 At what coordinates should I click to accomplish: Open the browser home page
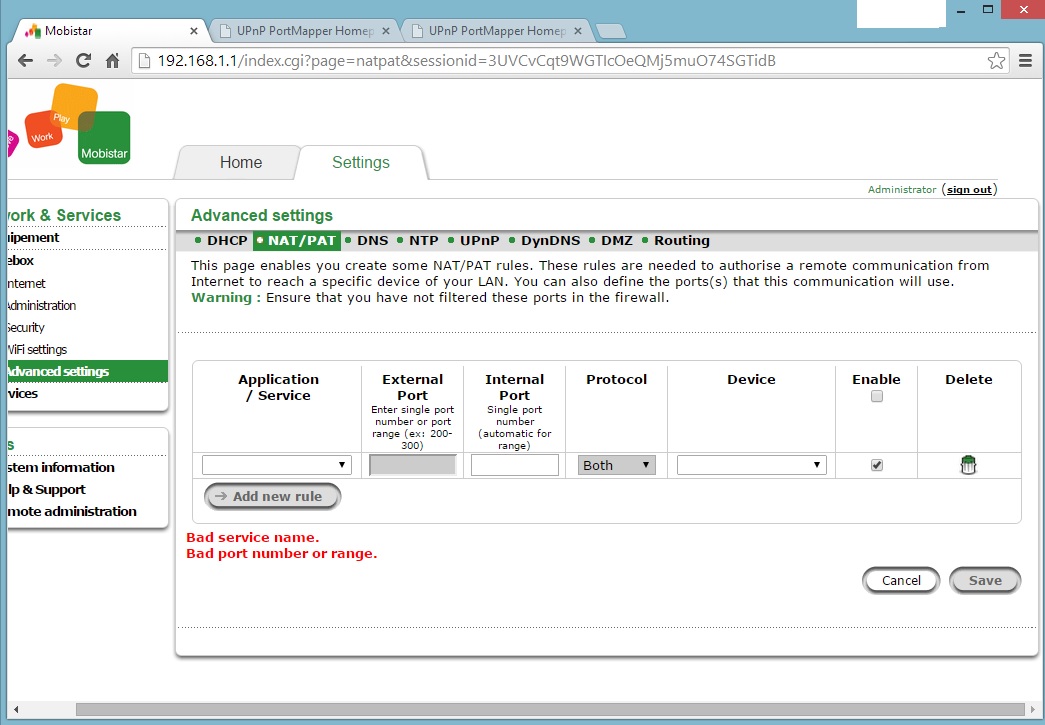tap(113, 61)
